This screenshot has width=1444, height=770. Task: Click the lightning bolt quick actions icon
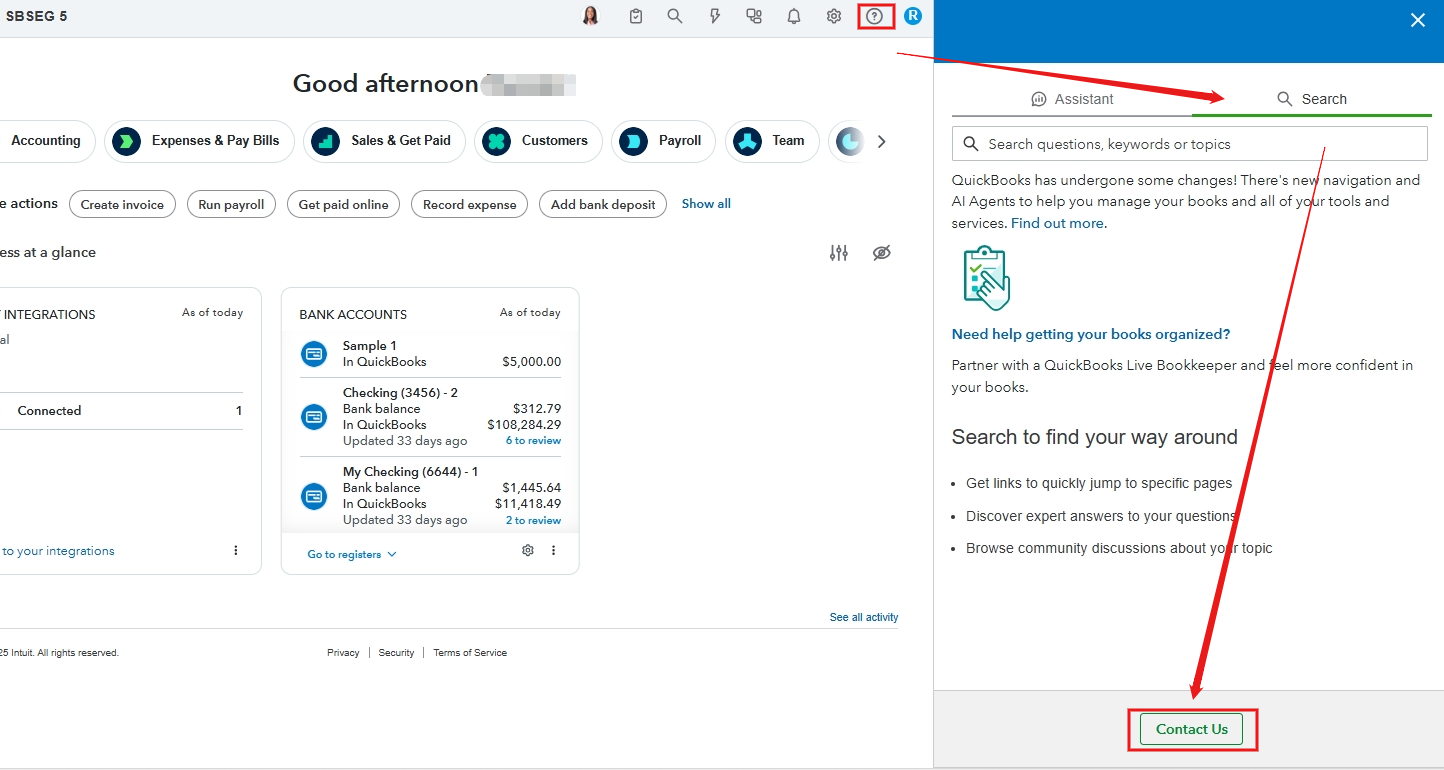coord(715,16)
